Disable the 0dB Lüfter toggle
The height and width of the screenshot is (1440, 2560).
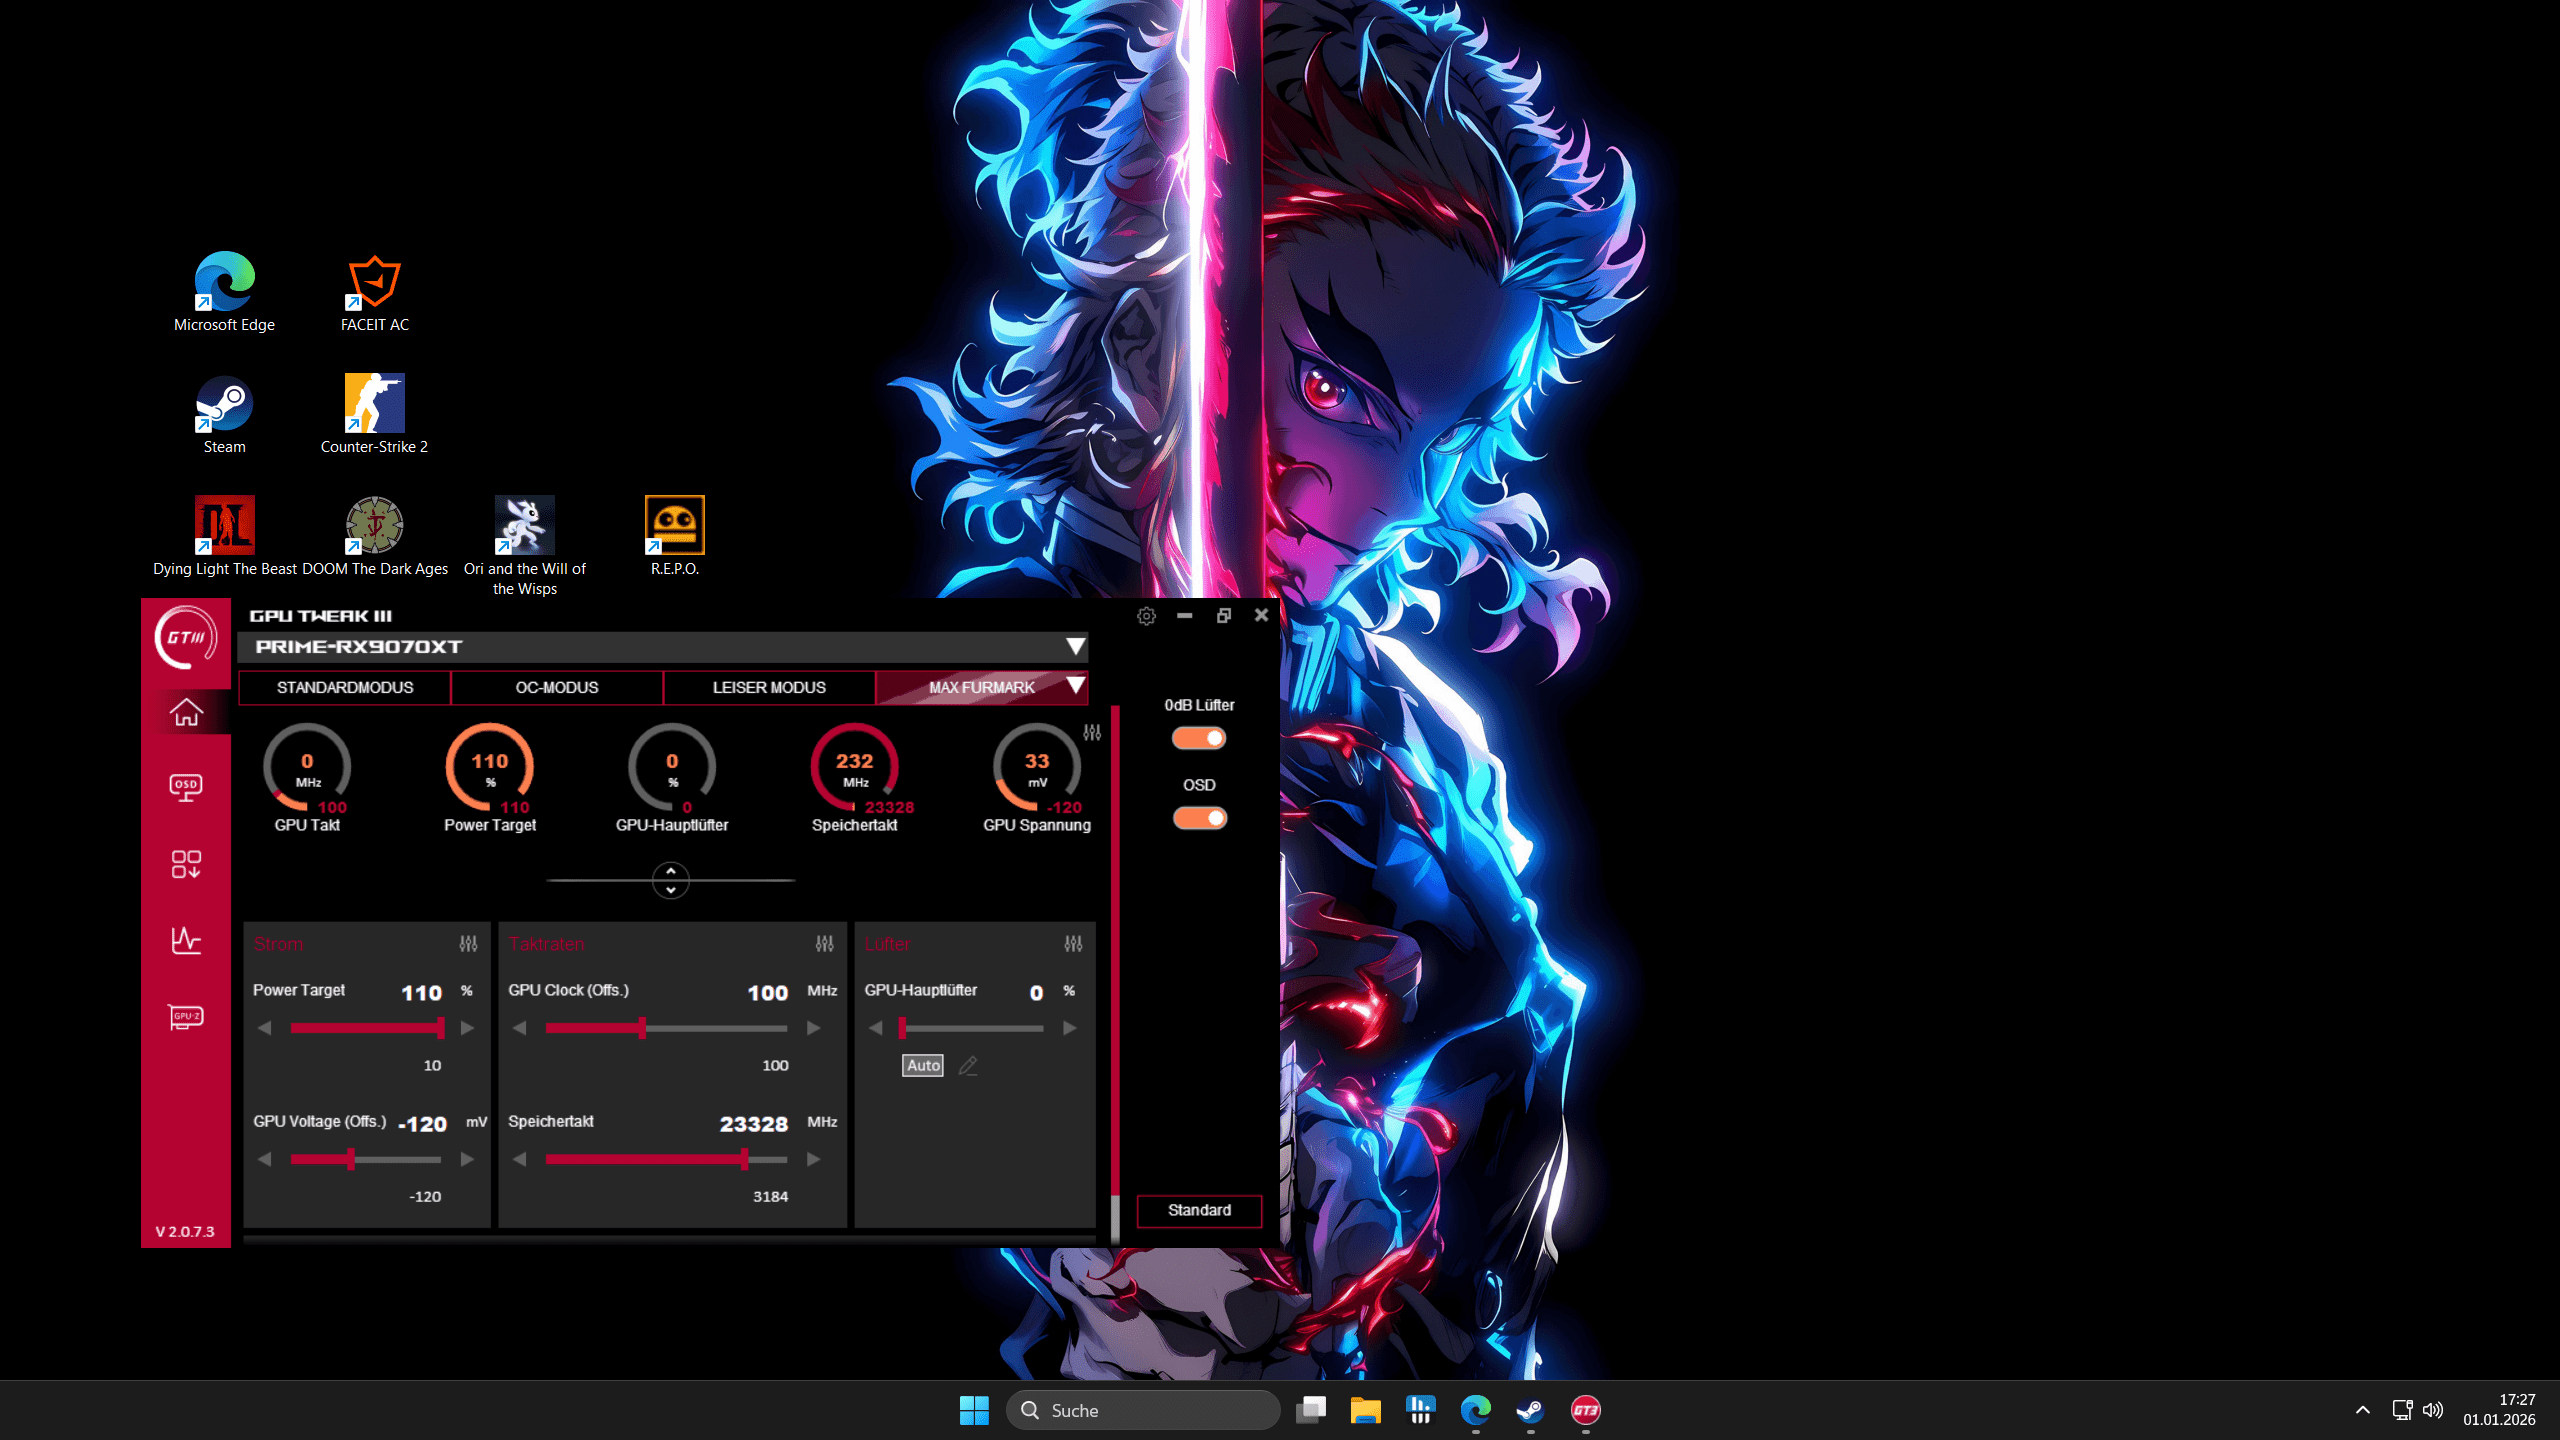(1200, 737)
